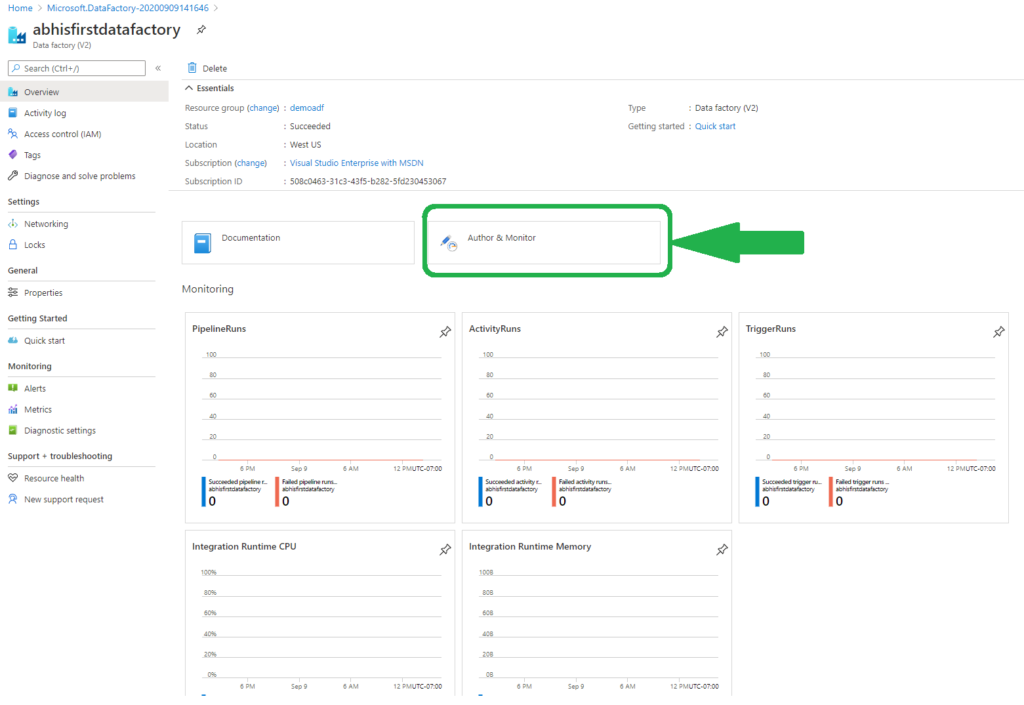Open Diagnostic settings in sidebar
The height and width of the screenshot is (705, 1024).
point(60,431)
